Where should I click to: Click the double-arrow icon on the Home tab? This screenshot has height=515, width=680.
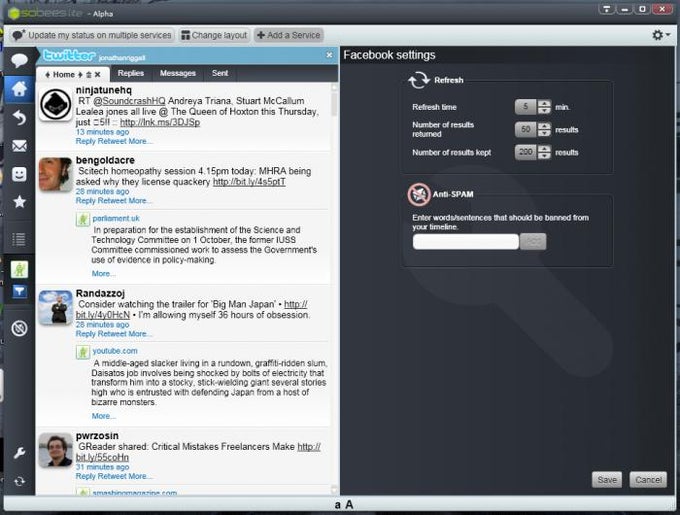[x=88, y=75]
